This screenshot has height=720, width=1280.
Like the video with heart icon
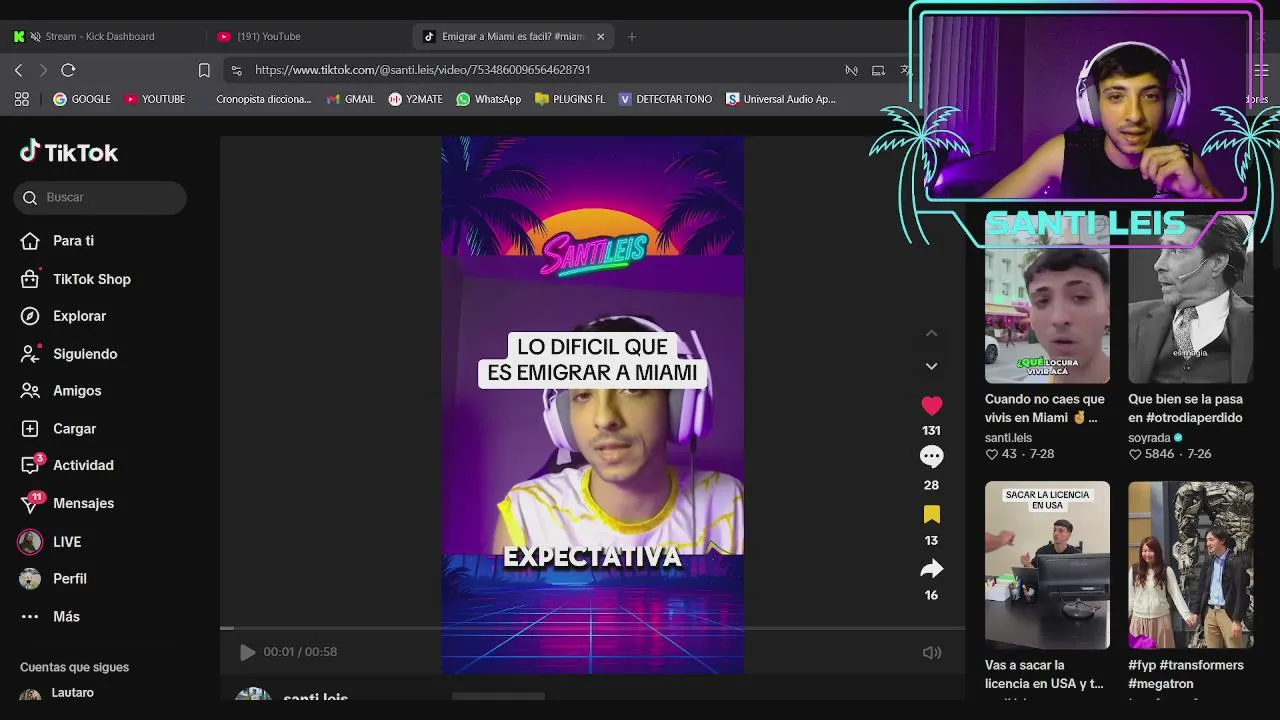pos(931,405)
